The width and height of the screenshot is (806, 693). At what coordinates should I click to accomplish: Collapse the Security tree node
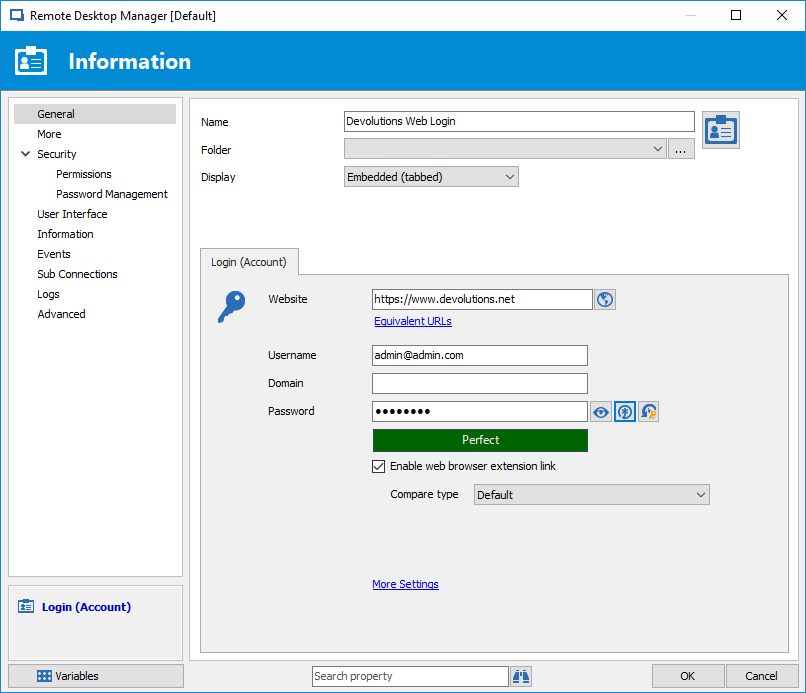[25, 154]
